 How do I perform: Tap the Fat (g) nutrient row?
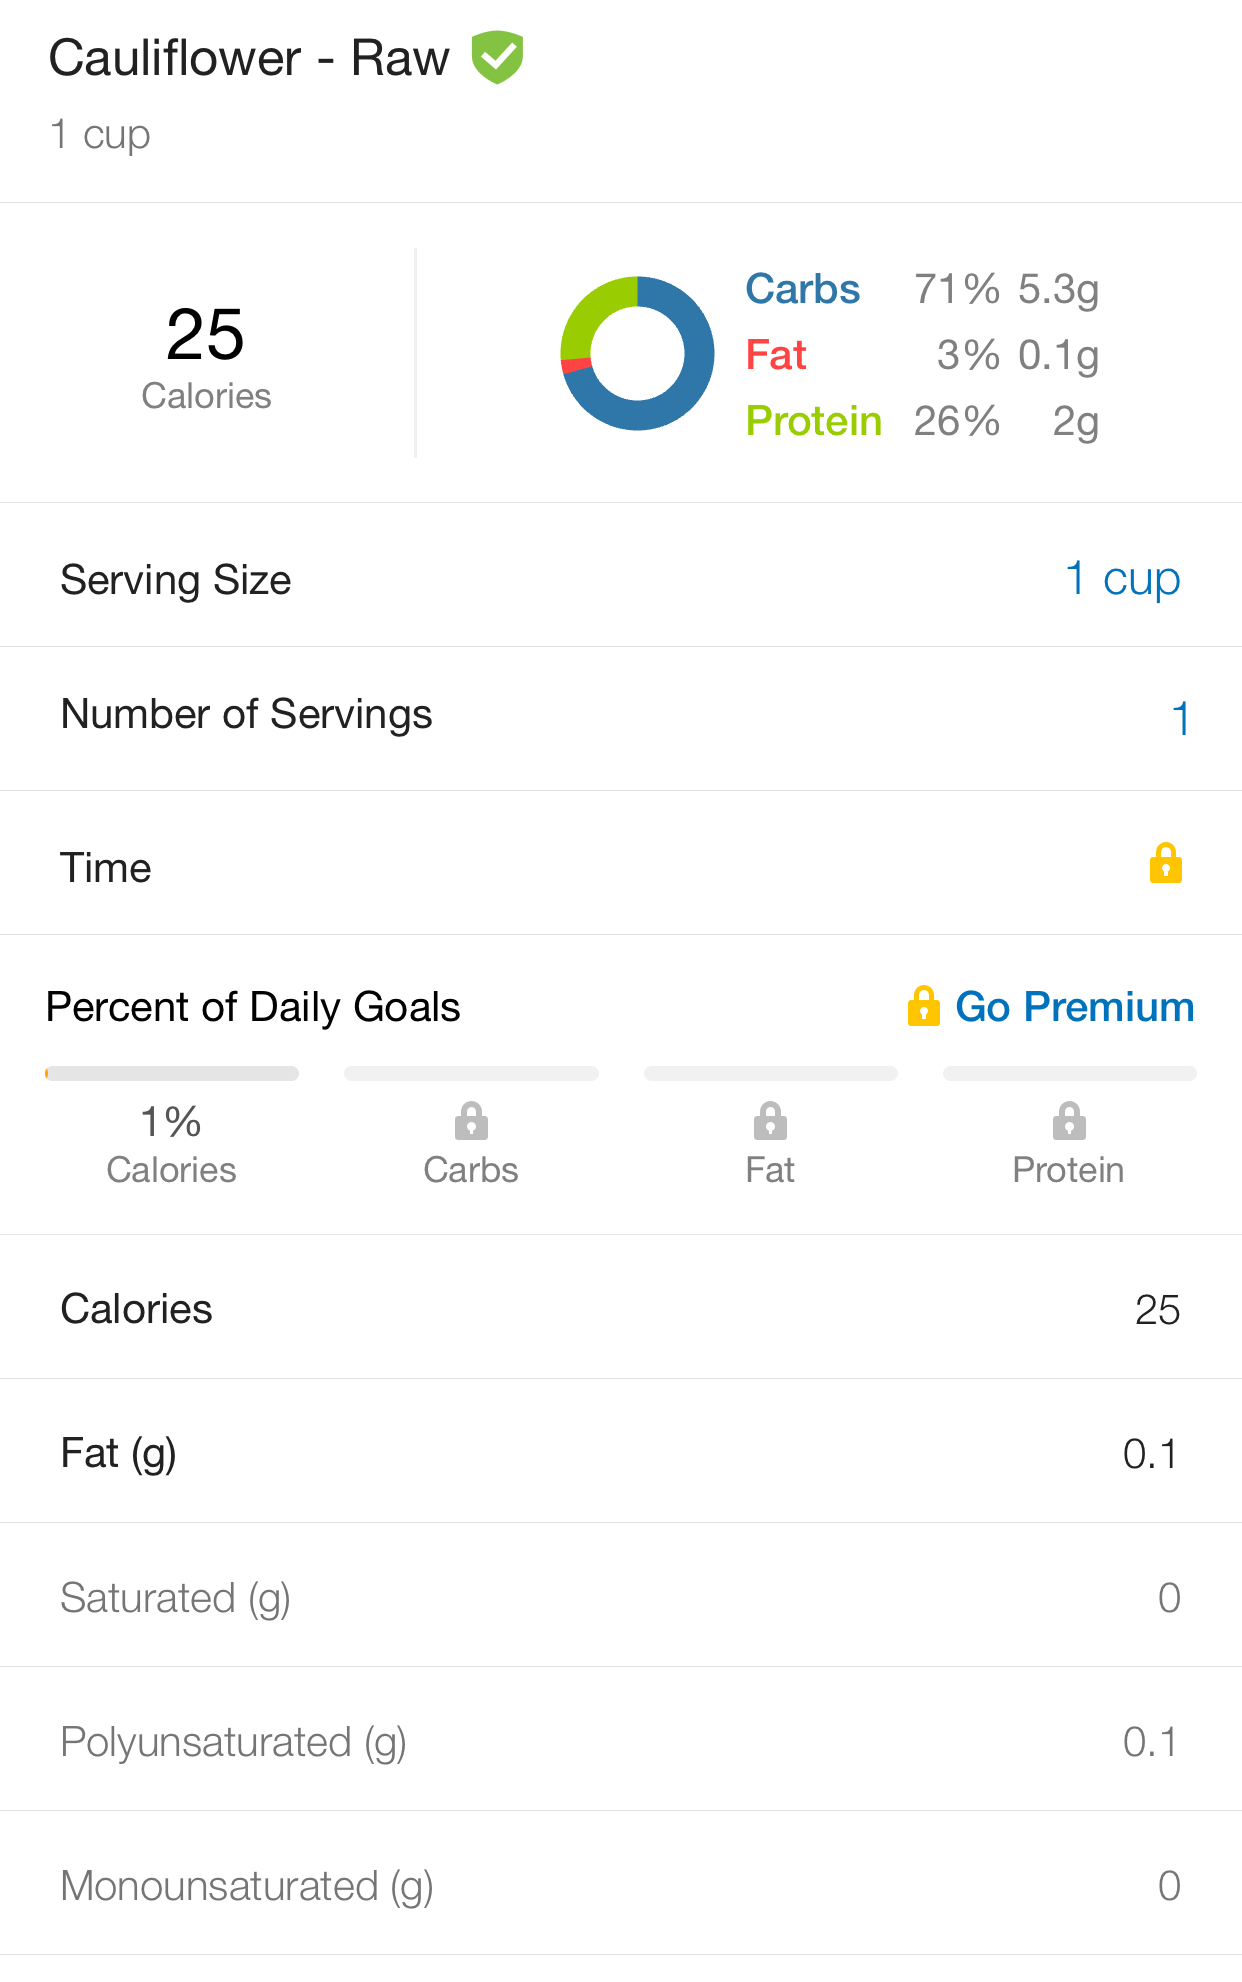621,1451
